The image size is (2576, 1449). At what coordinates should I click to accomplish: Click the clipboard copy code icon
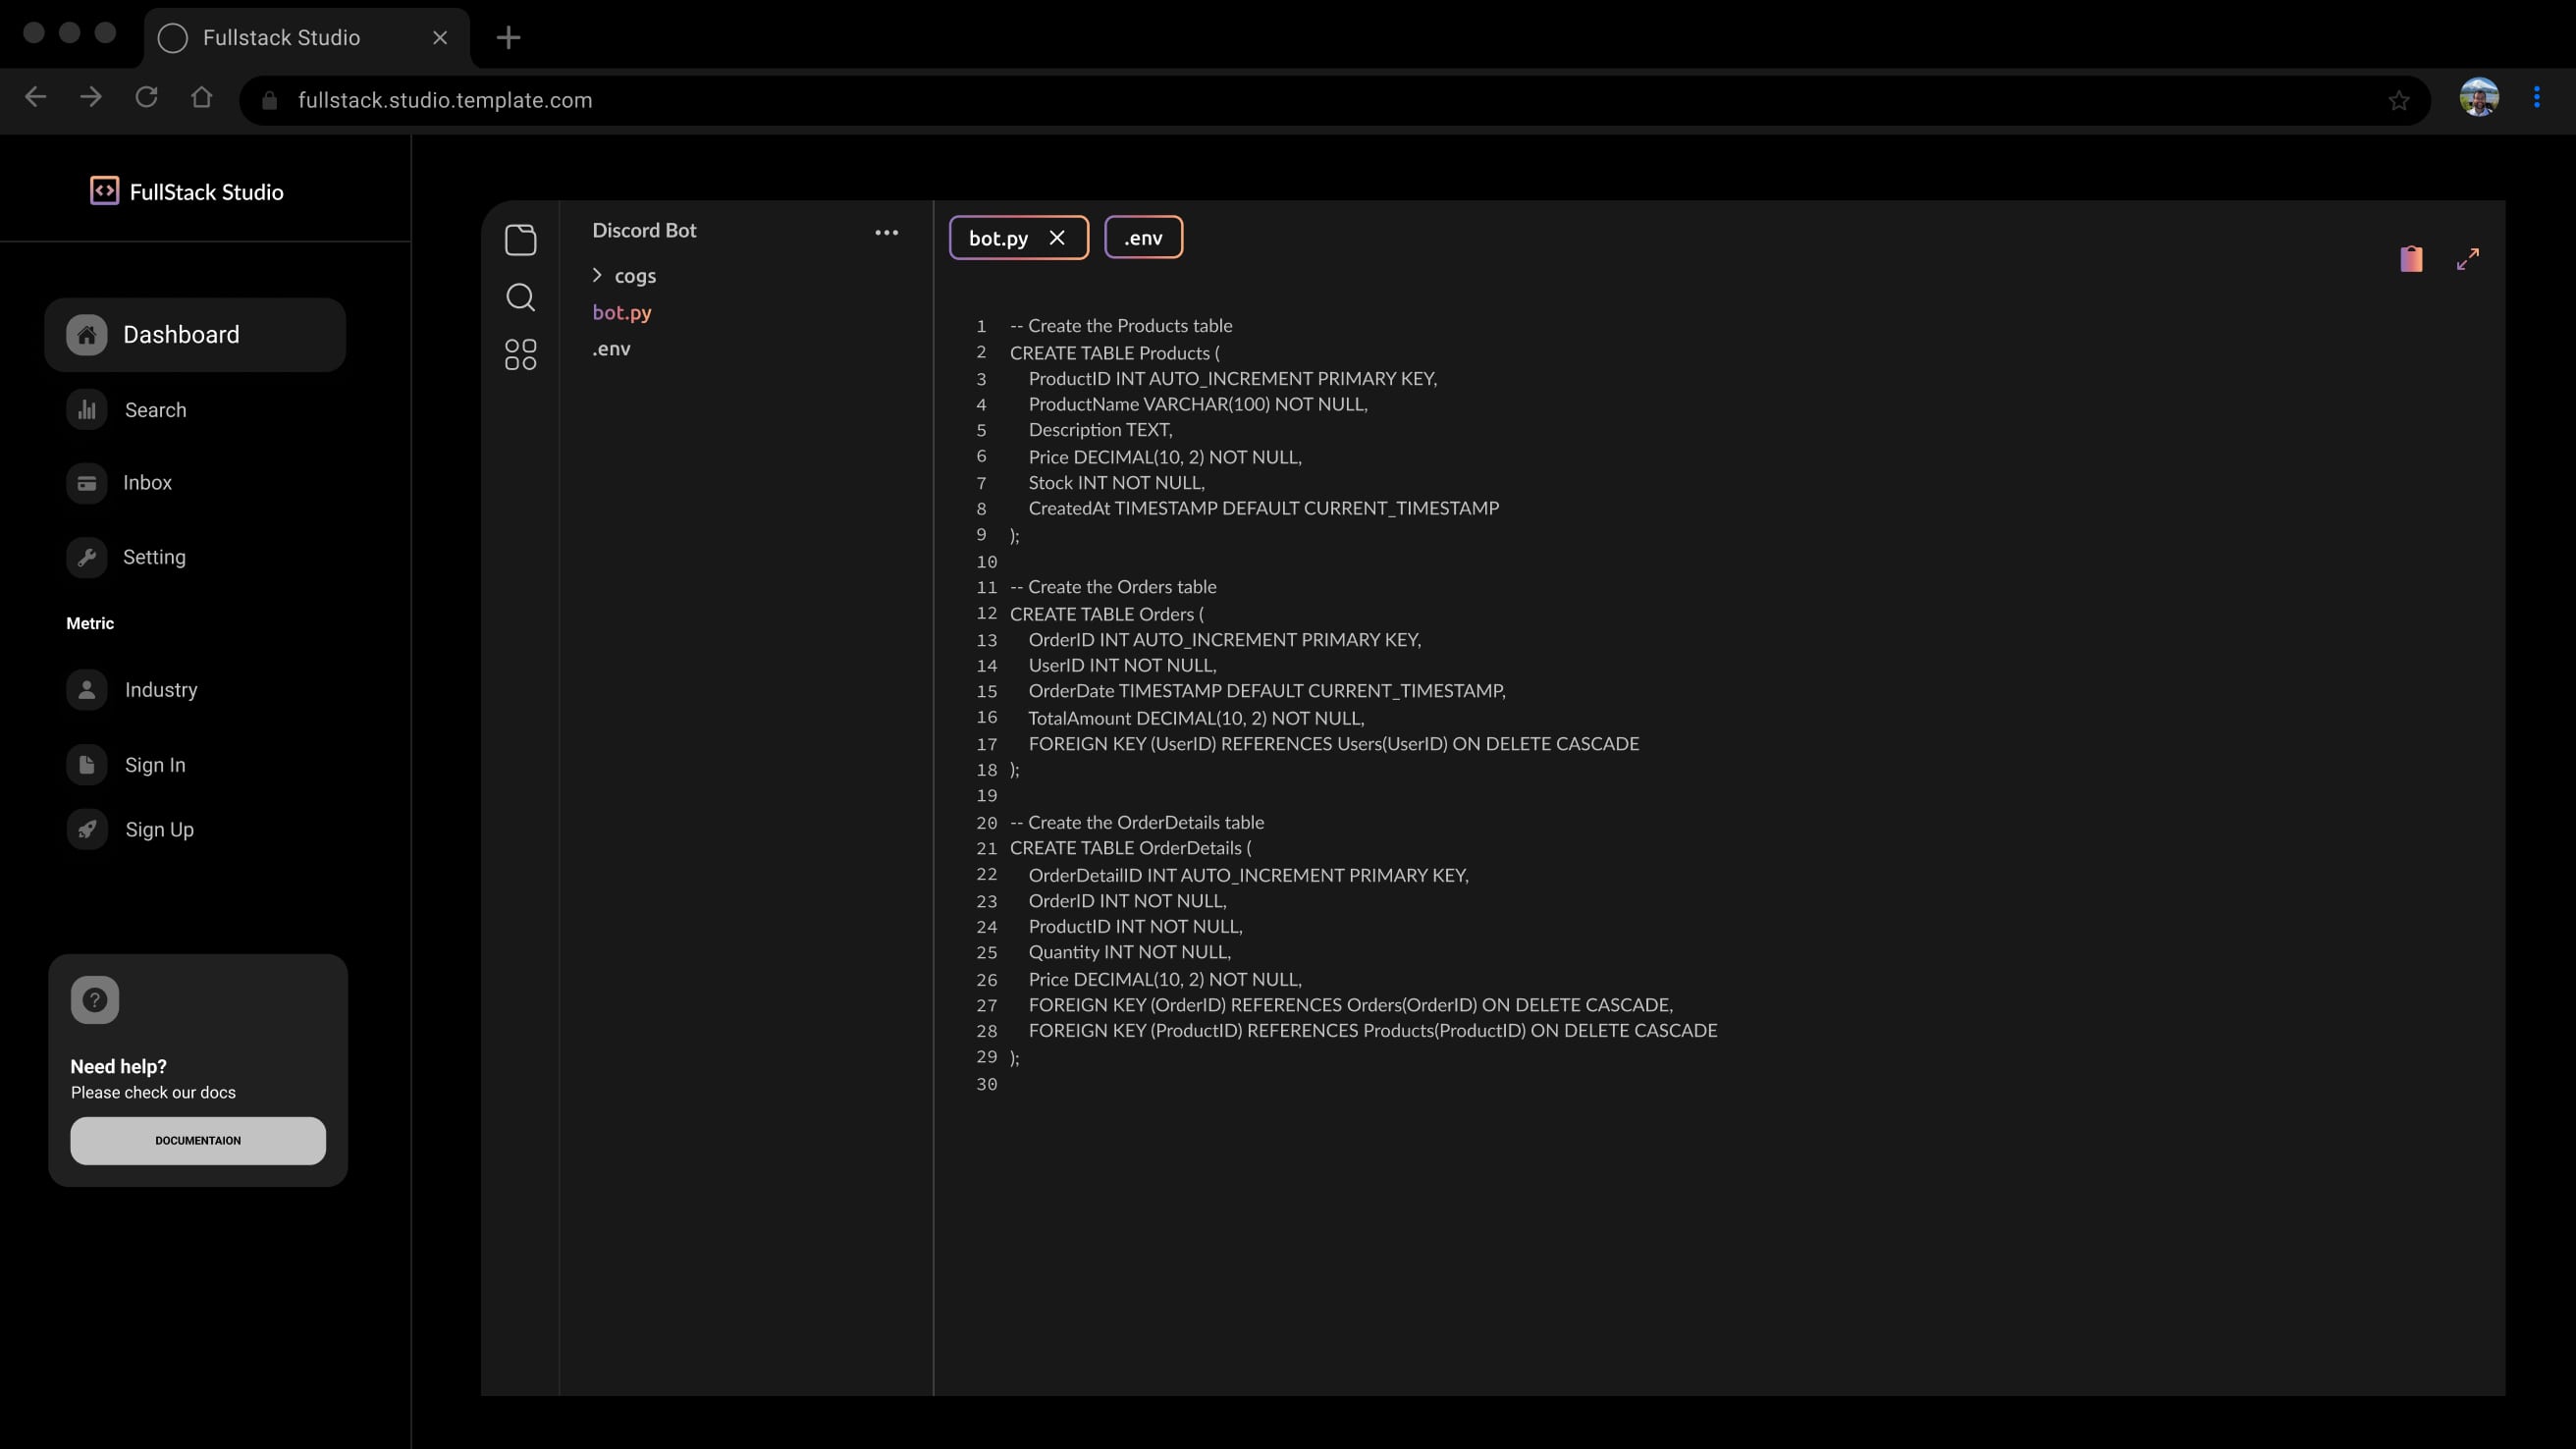coord(2411,259)
